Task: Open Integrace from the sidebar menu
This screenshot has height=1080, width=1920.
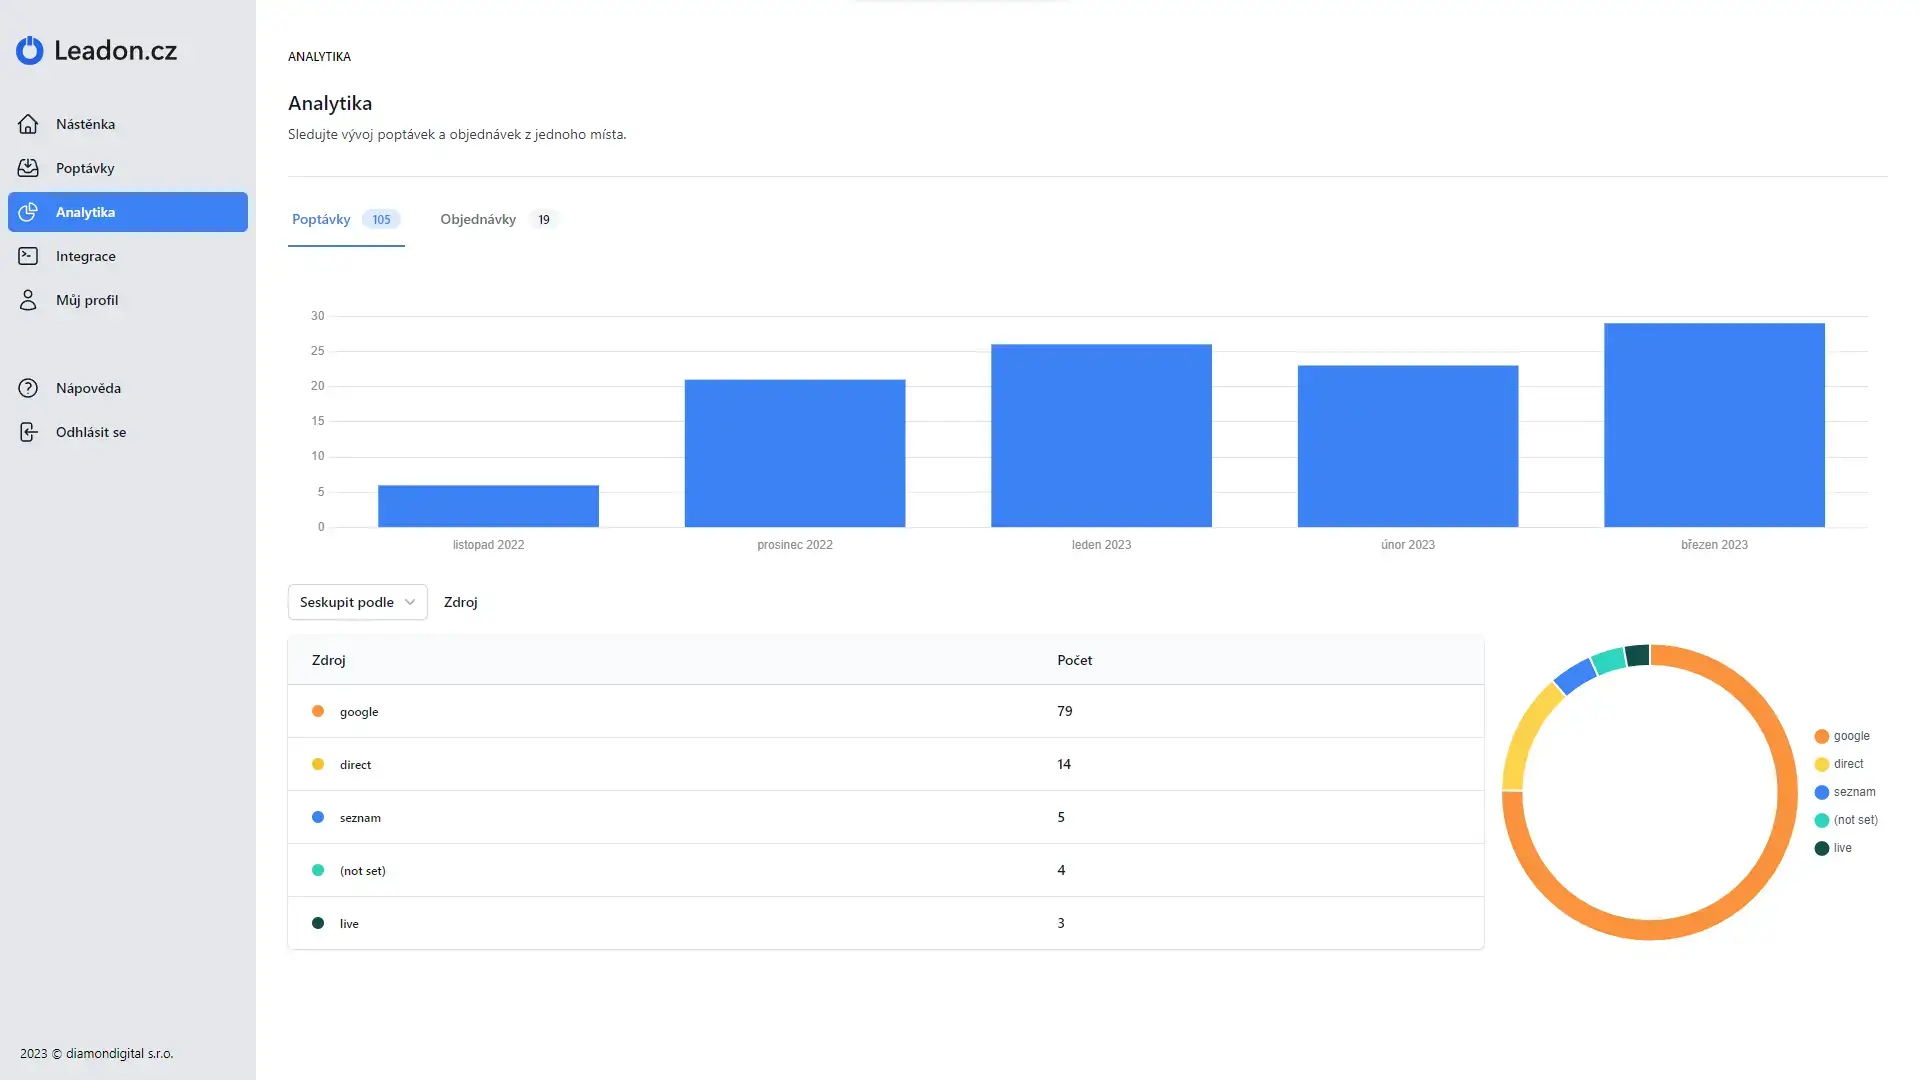Action: [86, 256]
